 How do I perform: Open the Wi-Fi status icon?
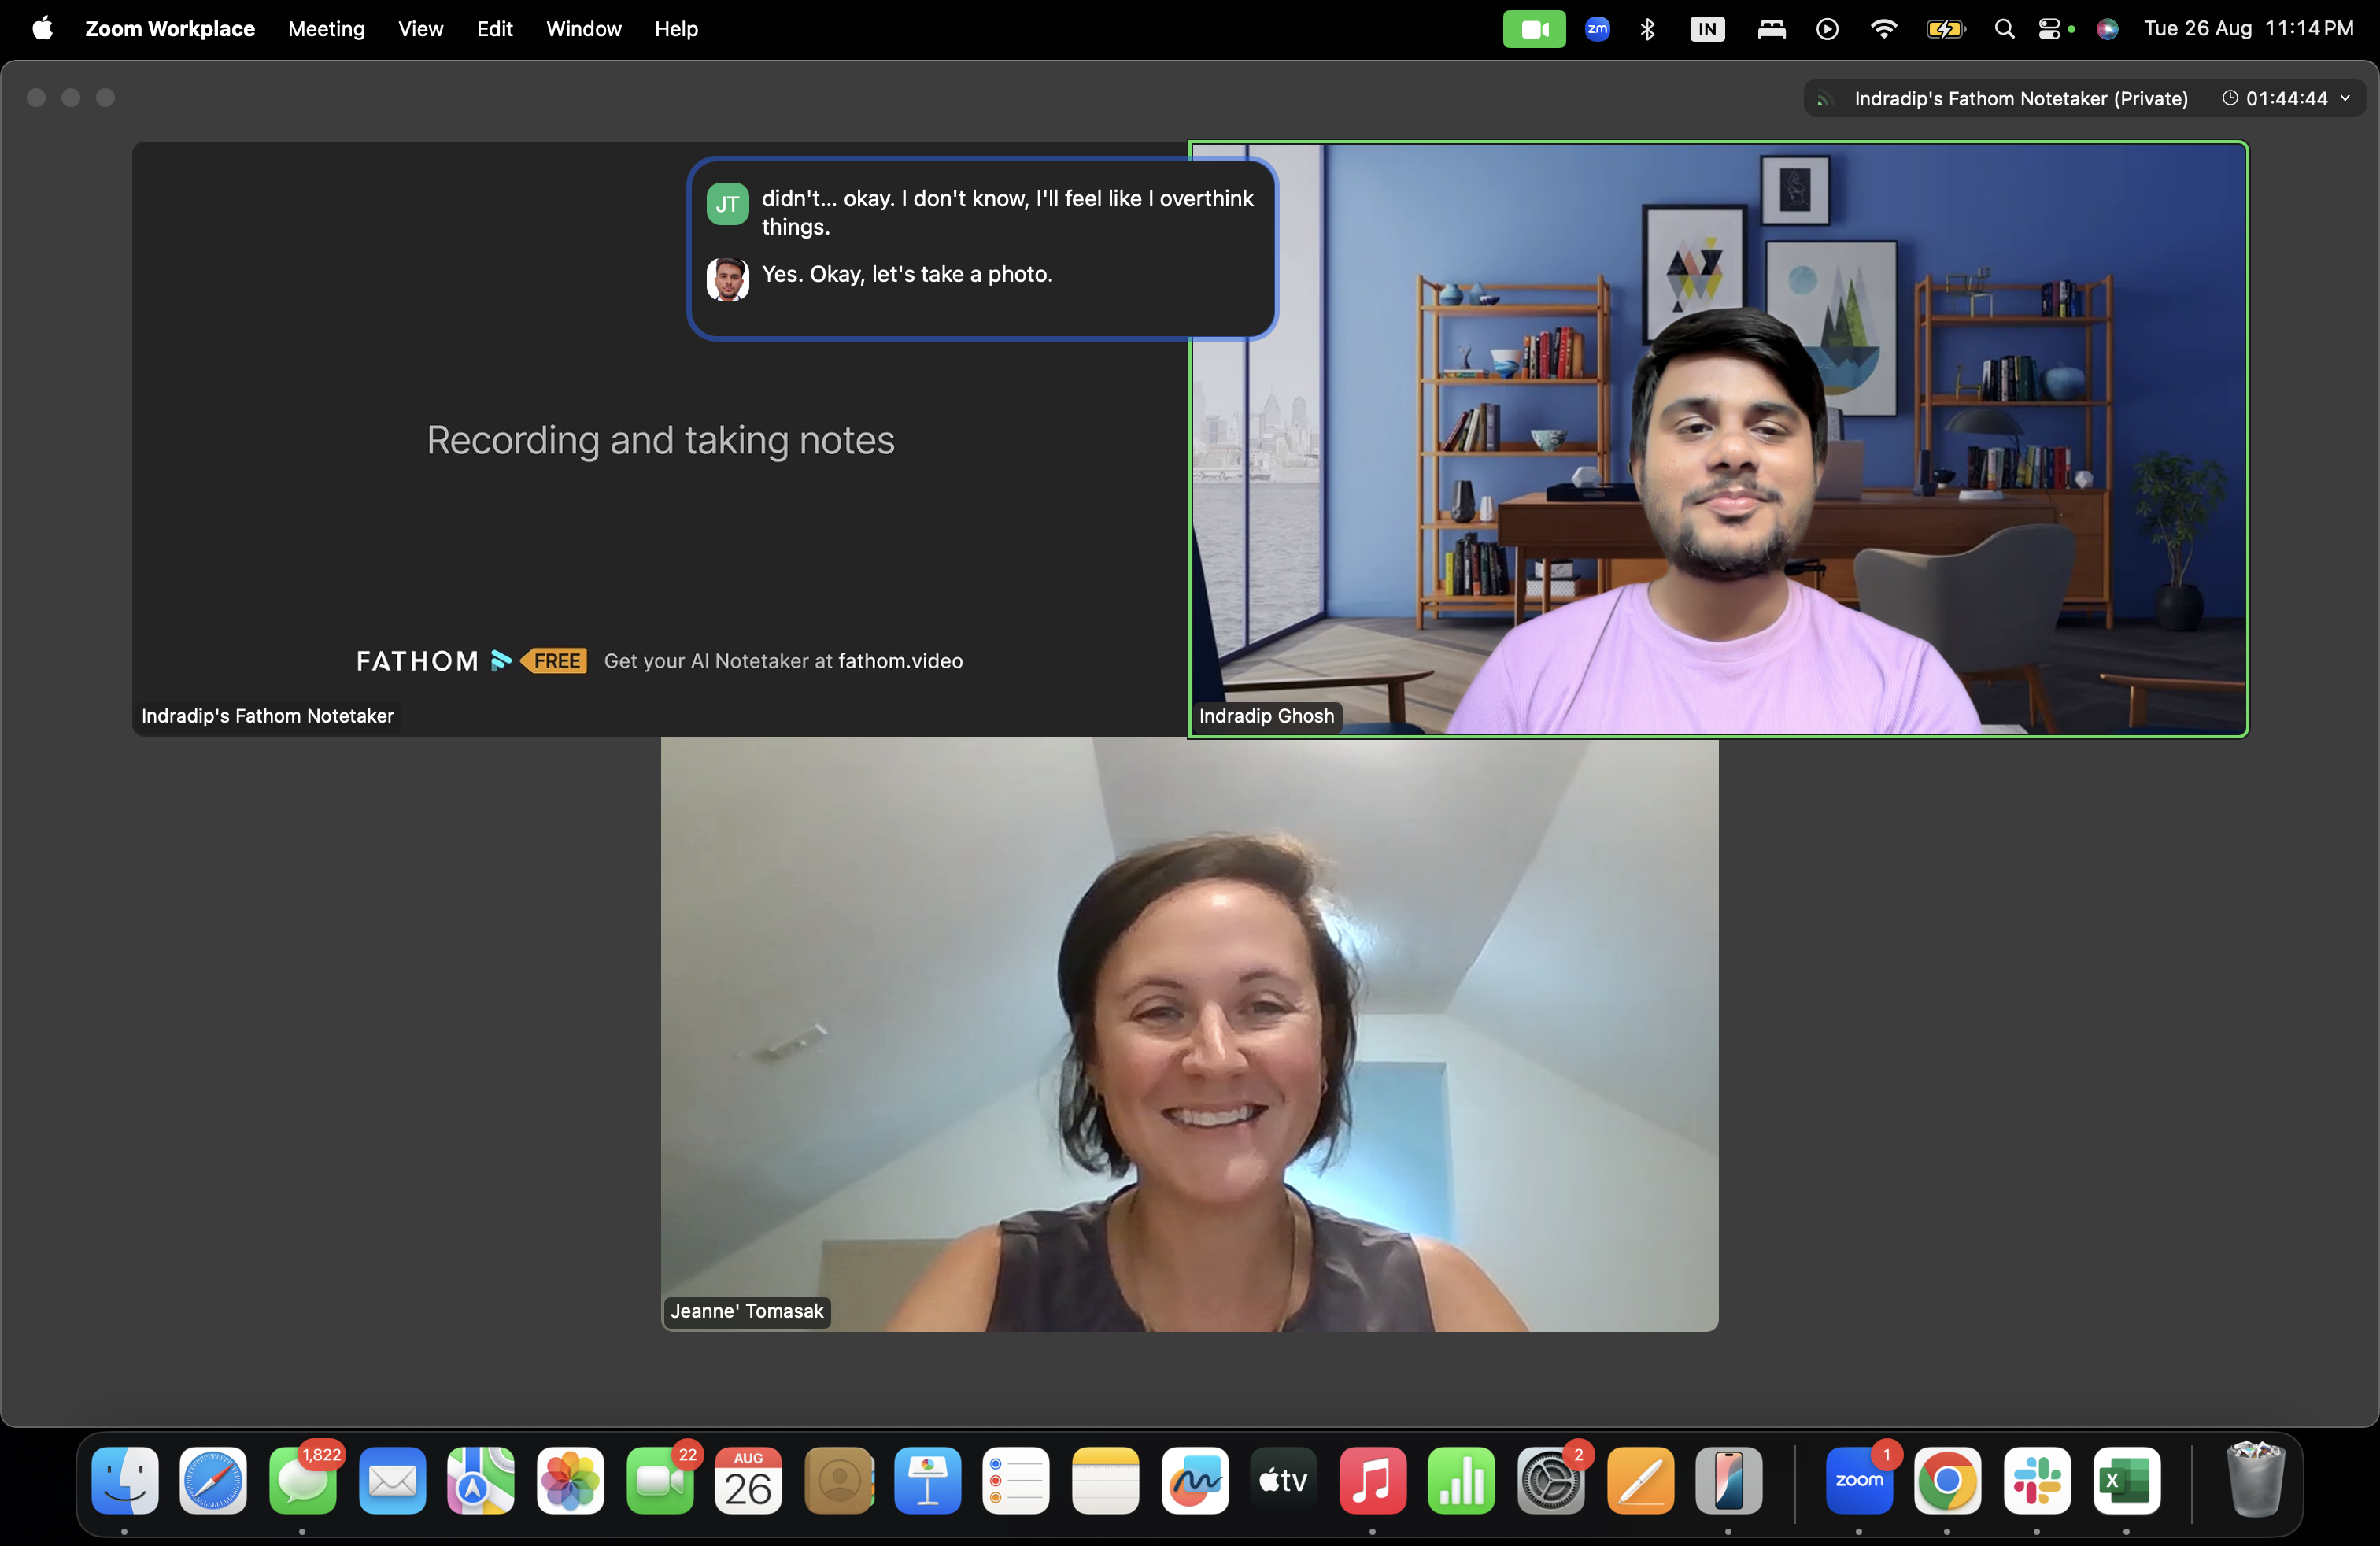point(1883,29)
